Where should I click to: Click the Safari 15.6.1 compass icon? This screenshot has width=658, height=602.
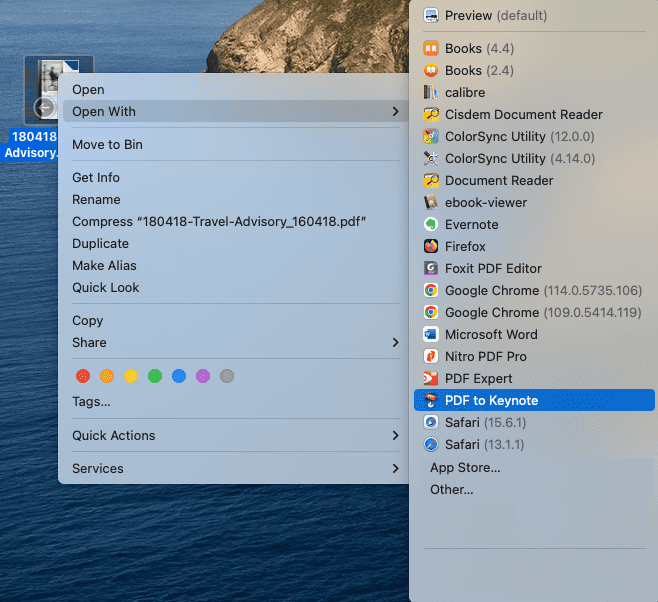431,422
